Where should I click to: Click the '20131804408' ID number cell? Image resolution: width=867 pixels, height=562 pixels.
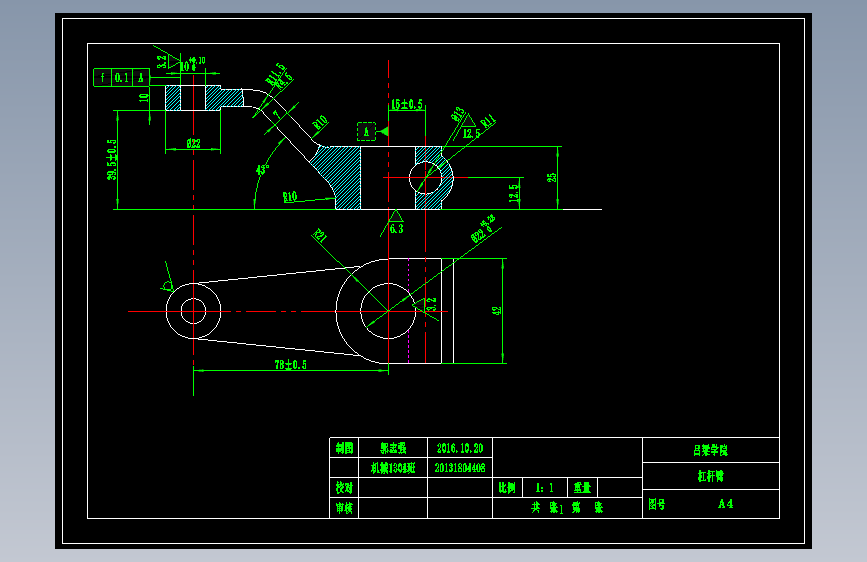[460, 468]
